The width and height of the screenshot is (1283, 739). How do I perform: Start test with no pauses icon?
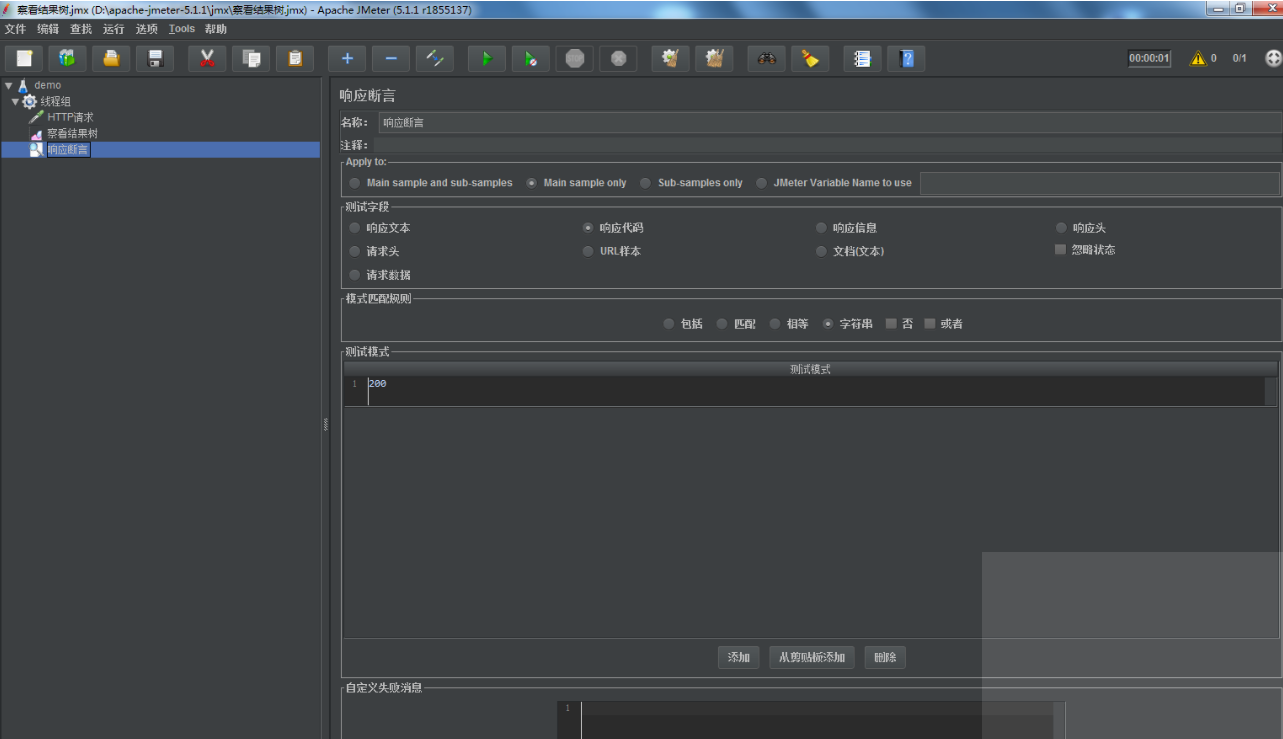click(x=531, y=58)
